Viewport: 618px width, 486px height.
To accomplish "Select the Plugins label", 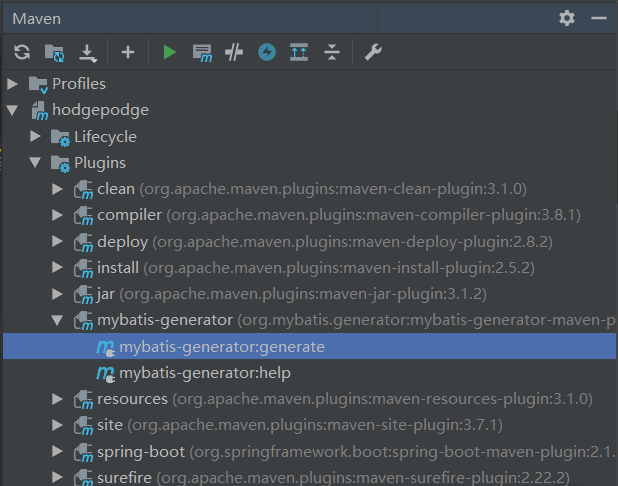I will click(100, 163).
